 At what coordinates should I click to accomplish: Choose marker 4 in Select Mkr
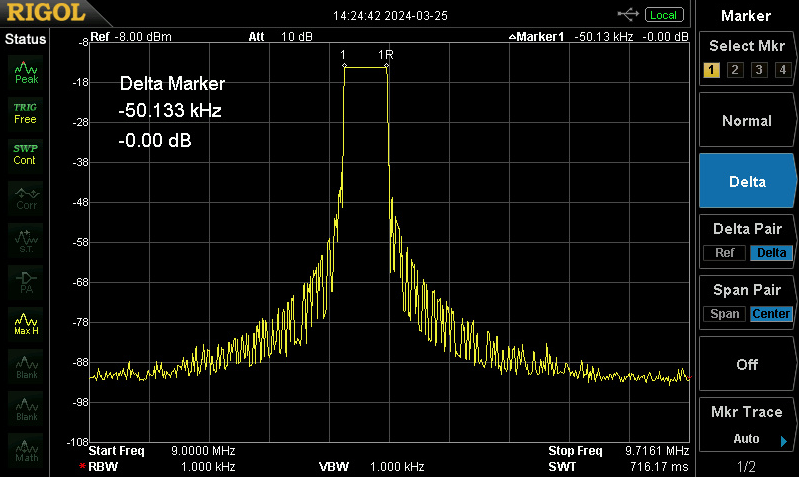pos(782,70)
